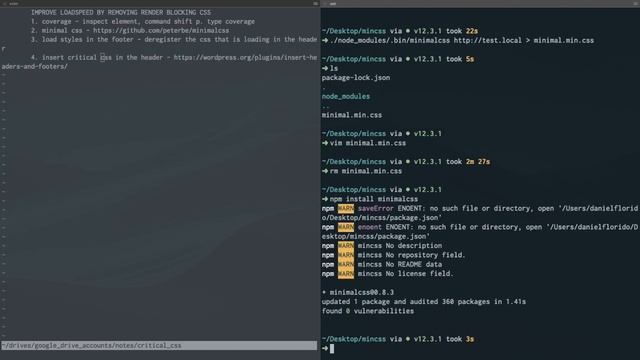Click the heading IMPROVE LOADSPEED BY REMOVING RENDER BLOCKING CSS
Screen dimensions: 640x360
(x=121, y=12)
